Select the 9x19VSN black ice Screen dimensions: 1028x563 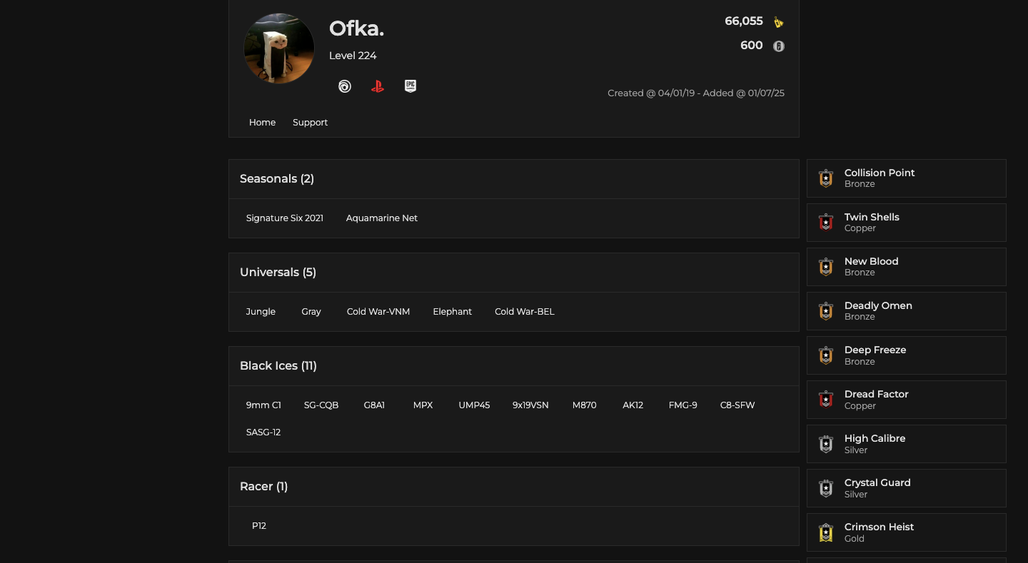pyautogui.click(x=530, y=405)
